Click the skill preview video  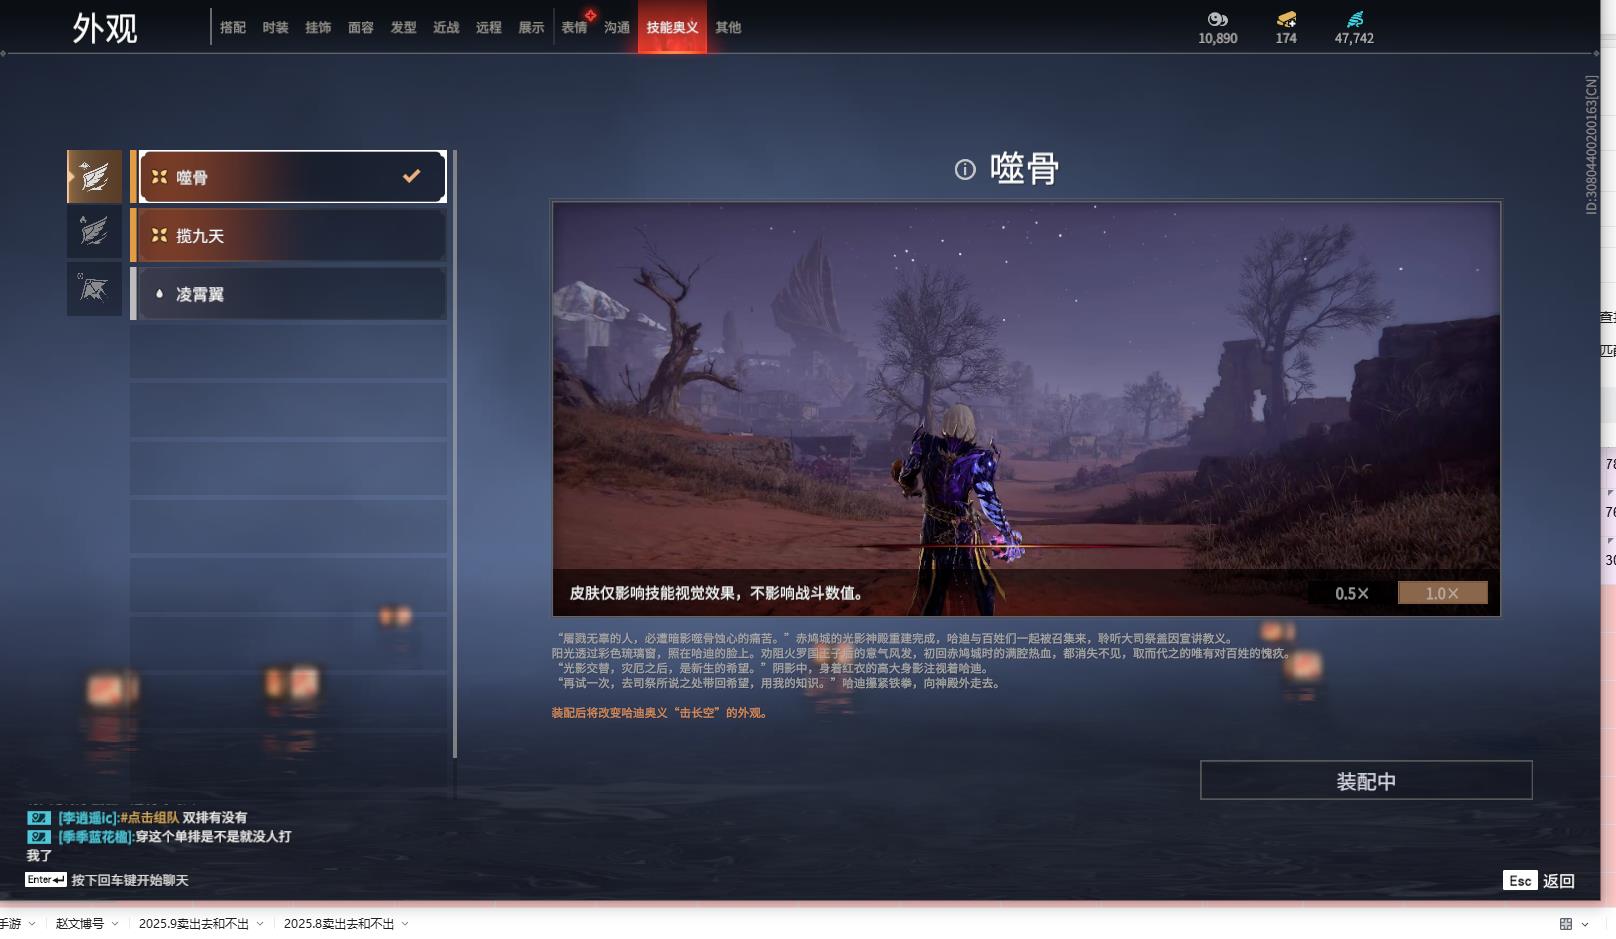point(1026,409)
